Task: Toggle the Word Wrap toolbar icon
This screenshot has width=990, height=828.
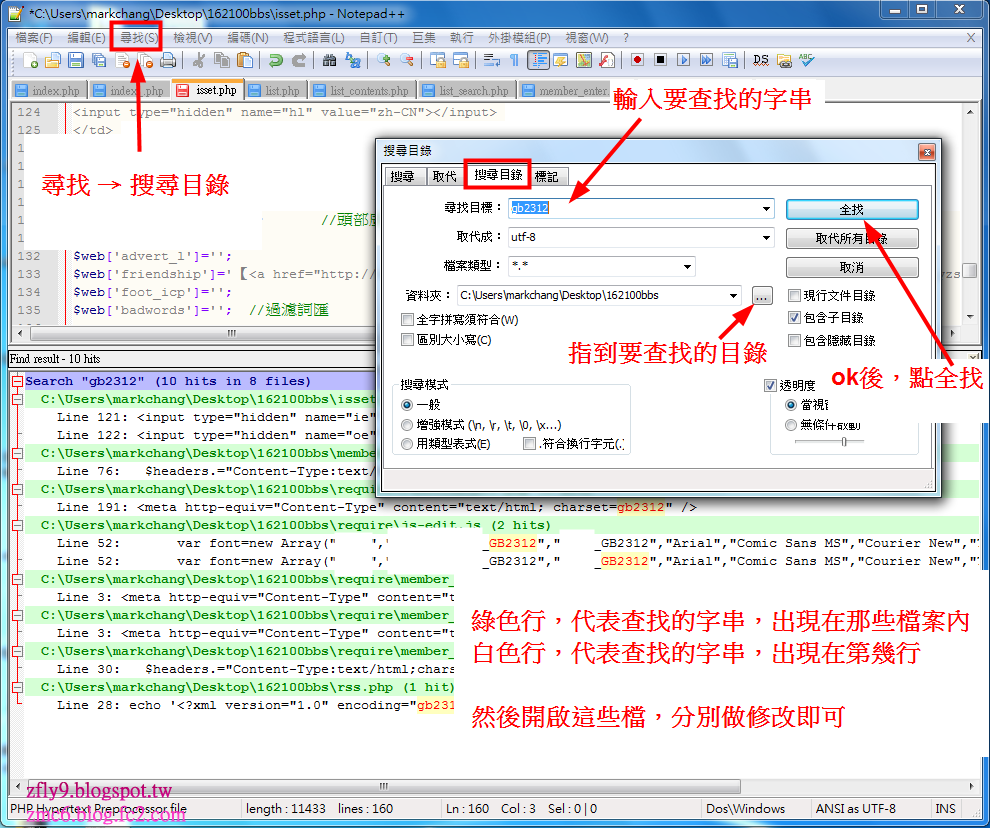Action: coord(492,61)
